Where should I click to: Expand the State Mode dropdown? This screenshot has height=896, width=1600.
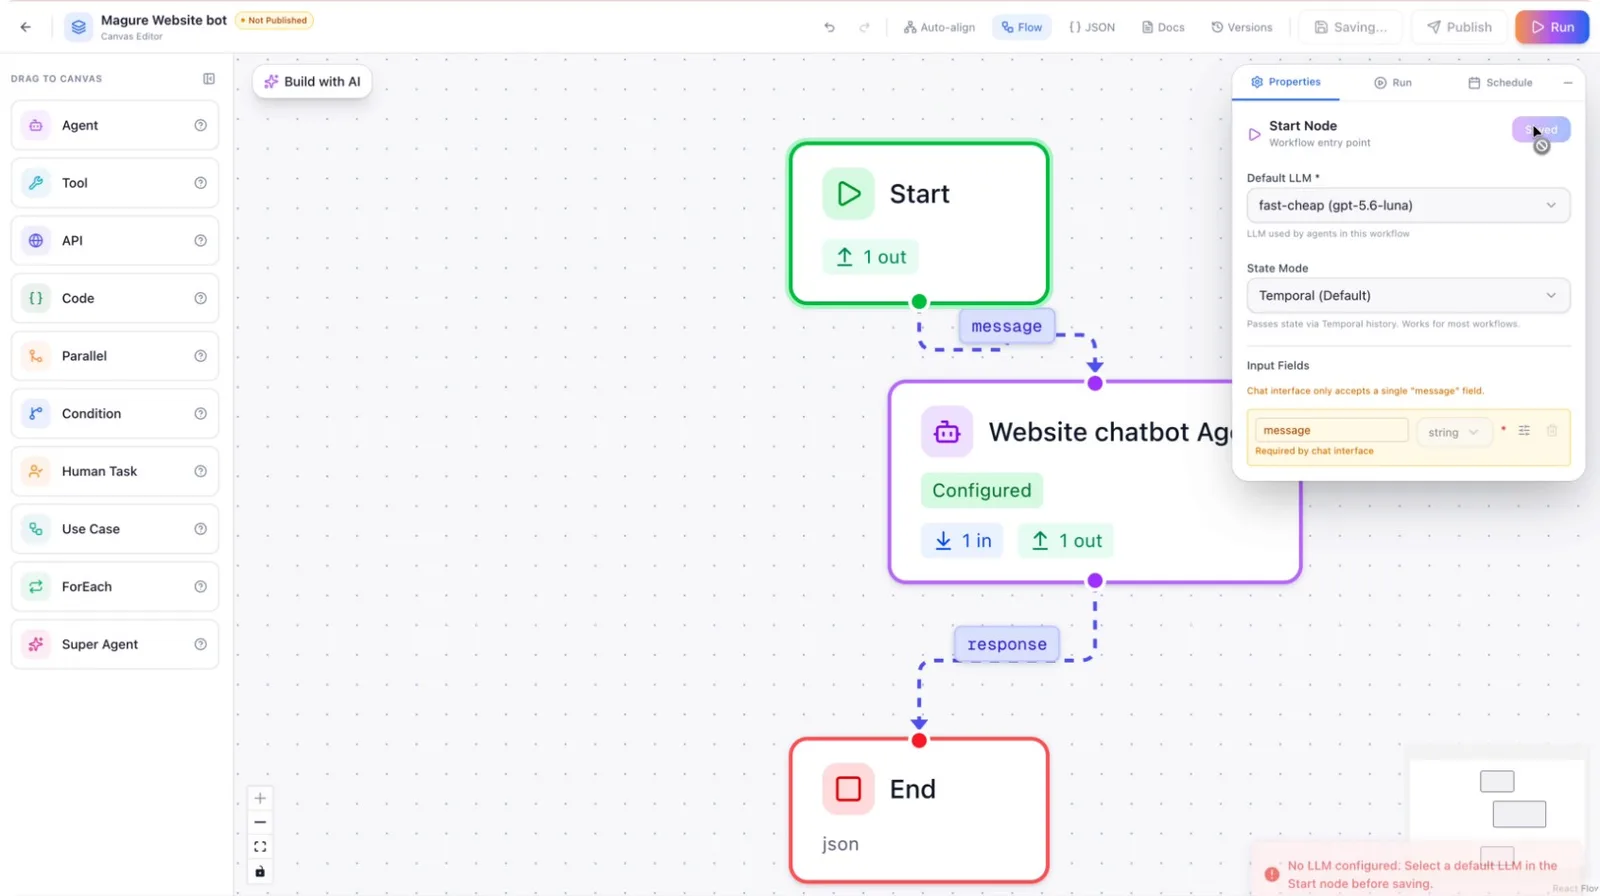click(x=1408, y=295)
